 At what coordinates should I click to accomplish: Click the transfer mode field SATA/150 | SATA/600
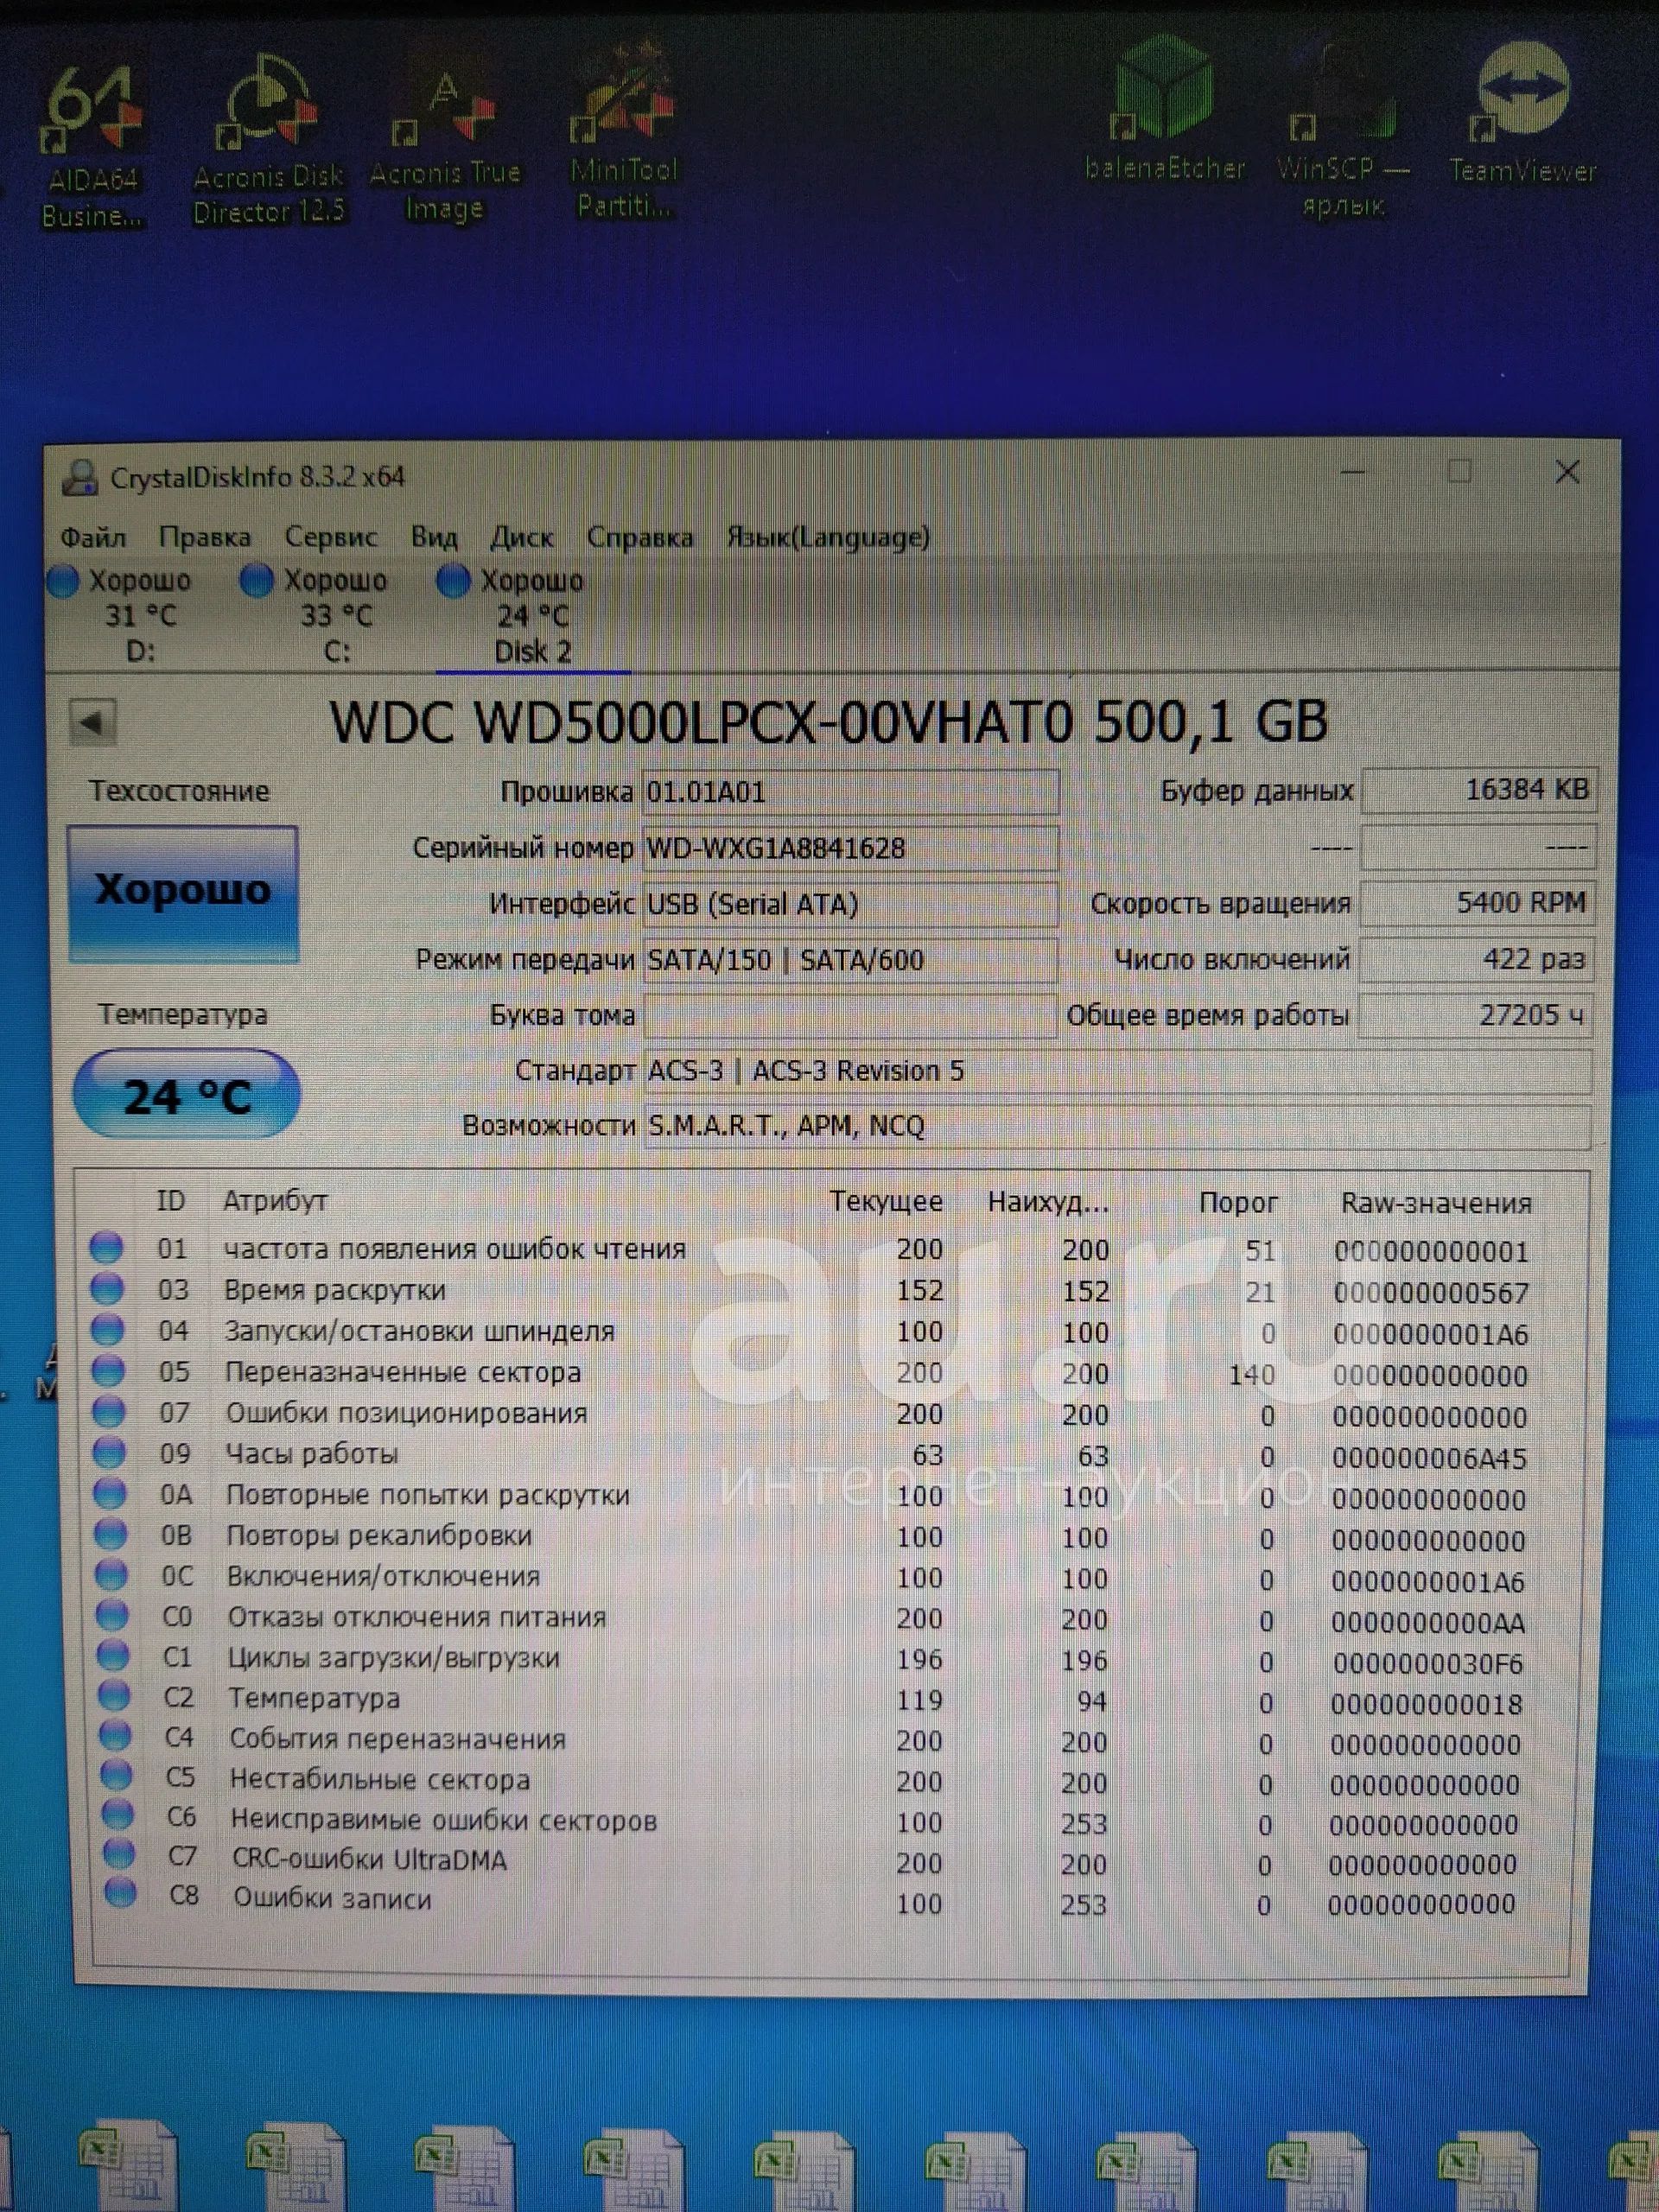pyautogui.click(x=851, y=960)
